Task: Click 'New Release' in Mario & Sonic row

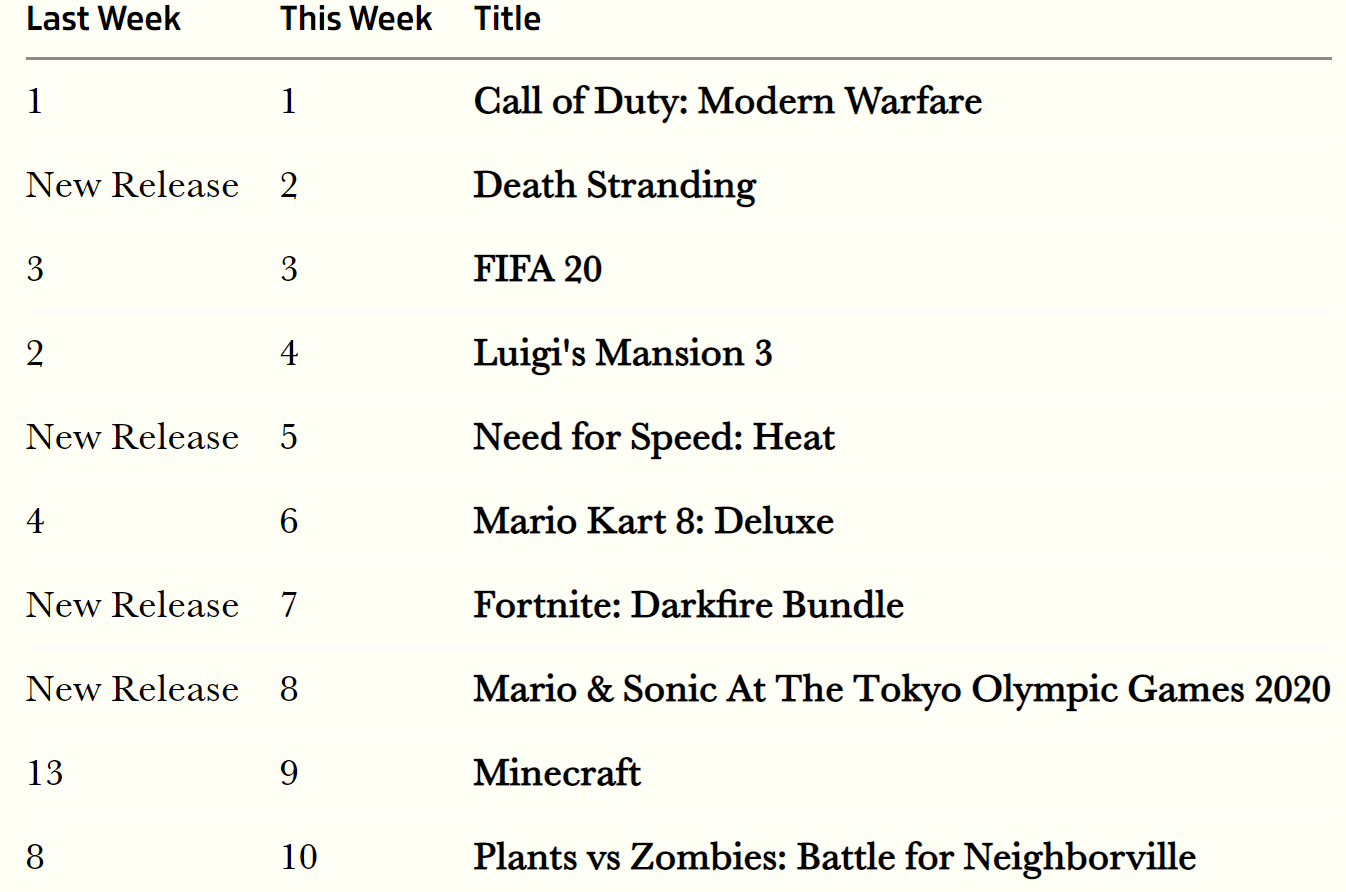Action: [x=132, y=689]
